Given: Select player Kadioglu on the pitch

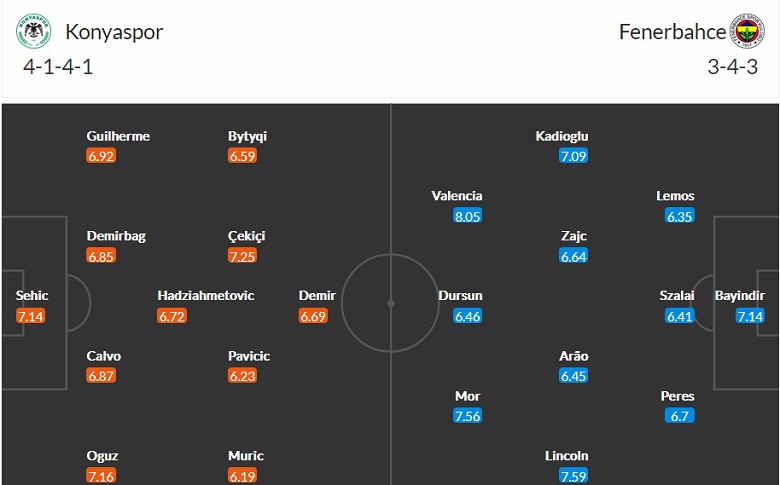Looking at the screenshot, I should [561, 136].
